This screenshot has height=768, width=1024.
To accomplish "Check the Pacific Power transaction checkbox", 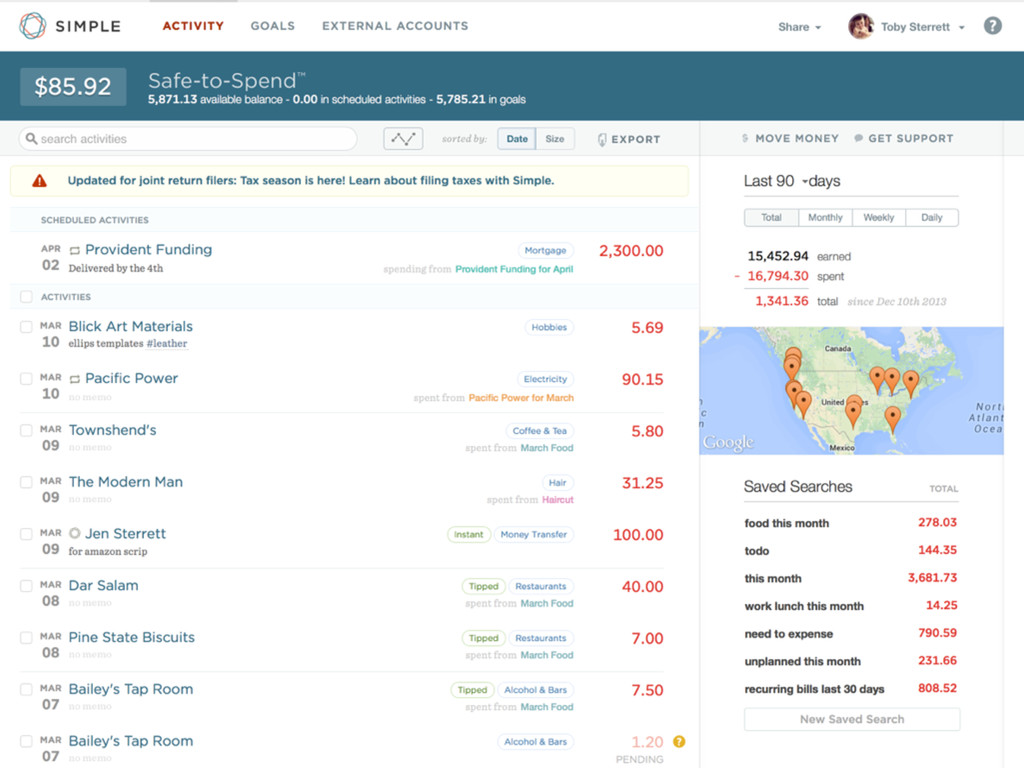I will (26, 379).
